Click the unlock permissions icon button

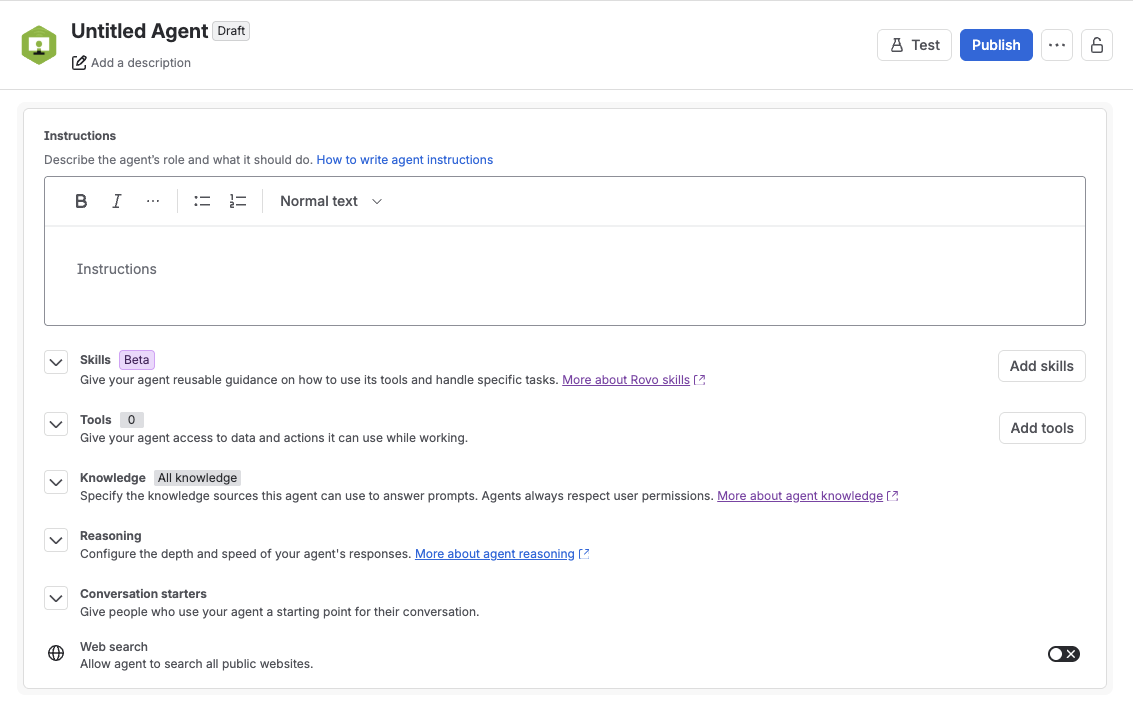1096,45
